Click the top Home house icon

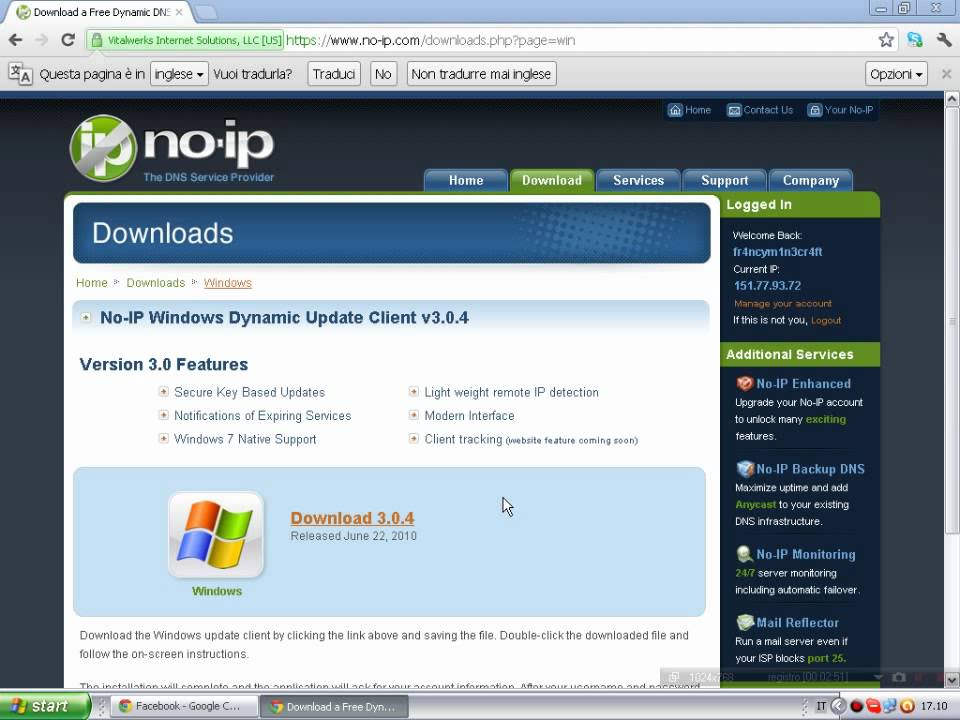675,110
